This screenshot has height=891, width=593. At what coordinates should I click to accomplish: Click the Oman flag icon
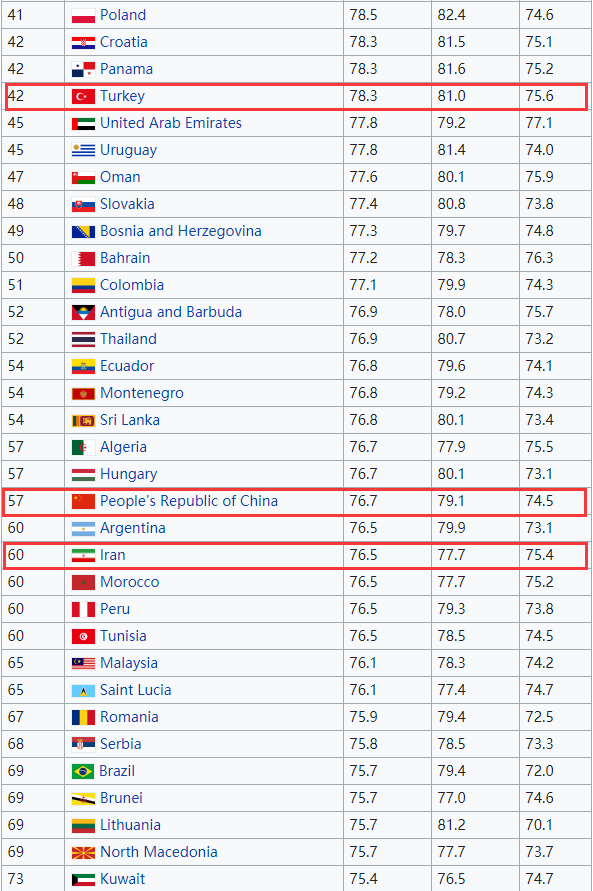tap(83, 177)
